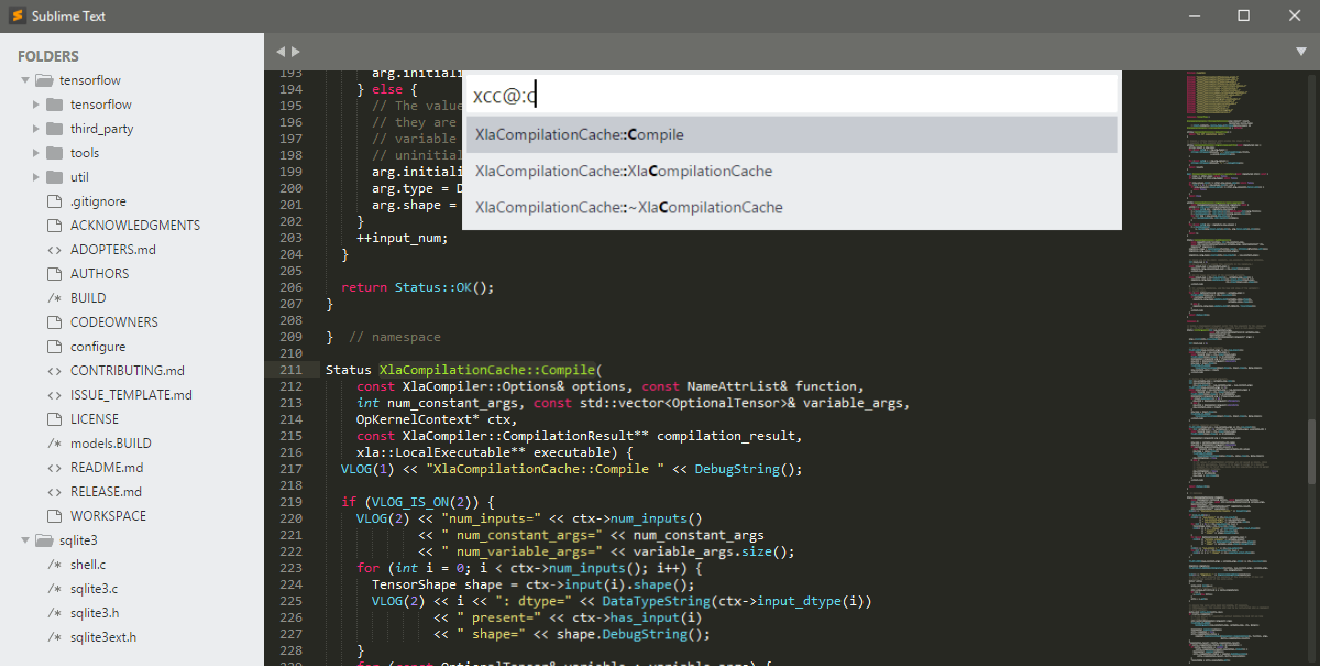Screen dimensions: 1320x666
Task: Click the sqlite3ext.h source file icon
Action: coord(55,637)
